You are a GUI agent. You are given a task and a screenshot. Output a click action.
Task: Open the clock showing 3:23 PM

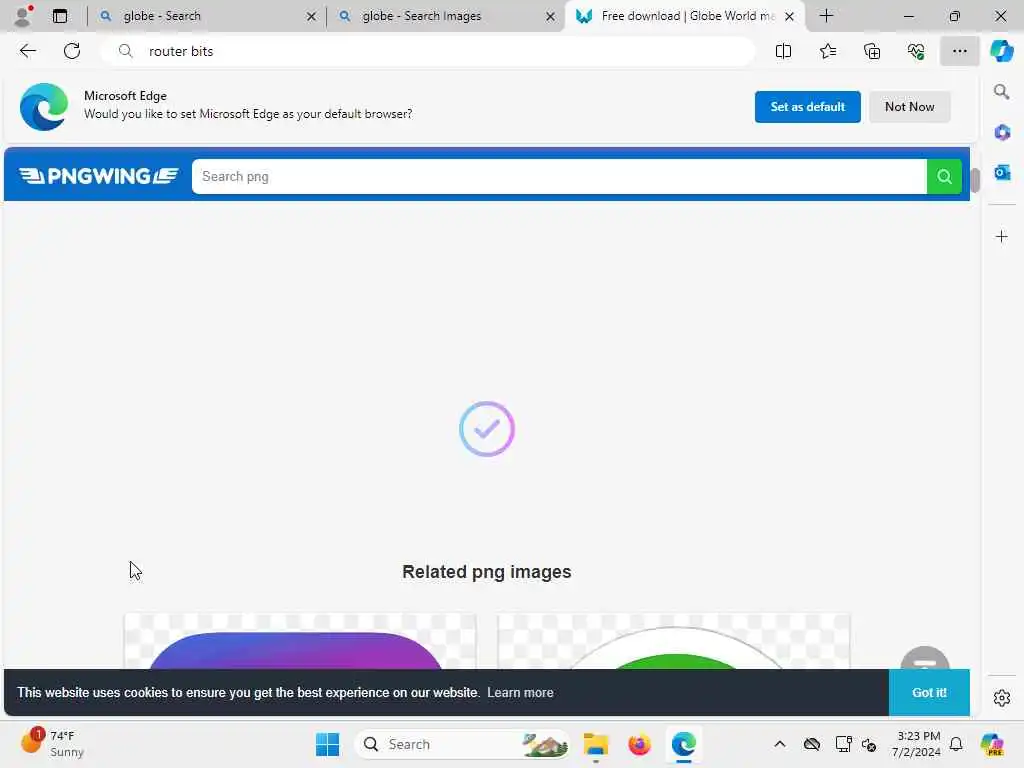coord(918,744)
